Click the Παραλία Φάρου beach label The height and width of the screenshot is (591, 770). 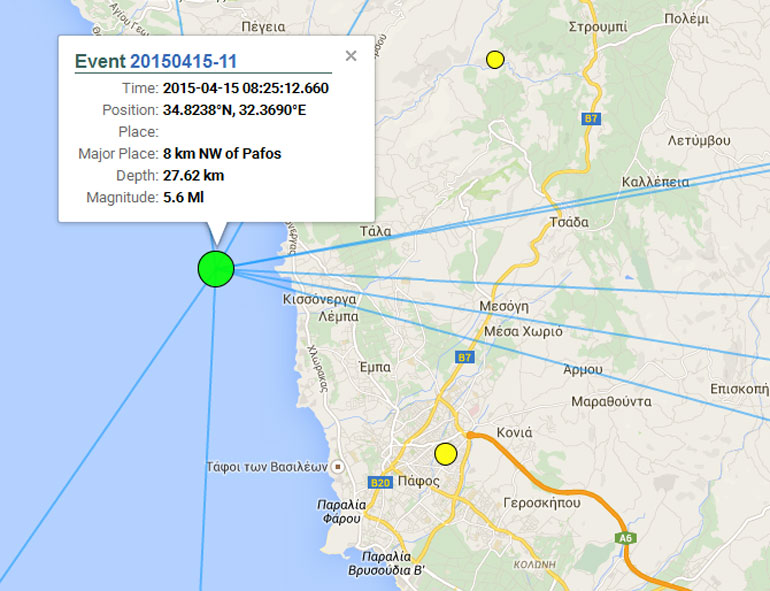(x=341, y=511)
